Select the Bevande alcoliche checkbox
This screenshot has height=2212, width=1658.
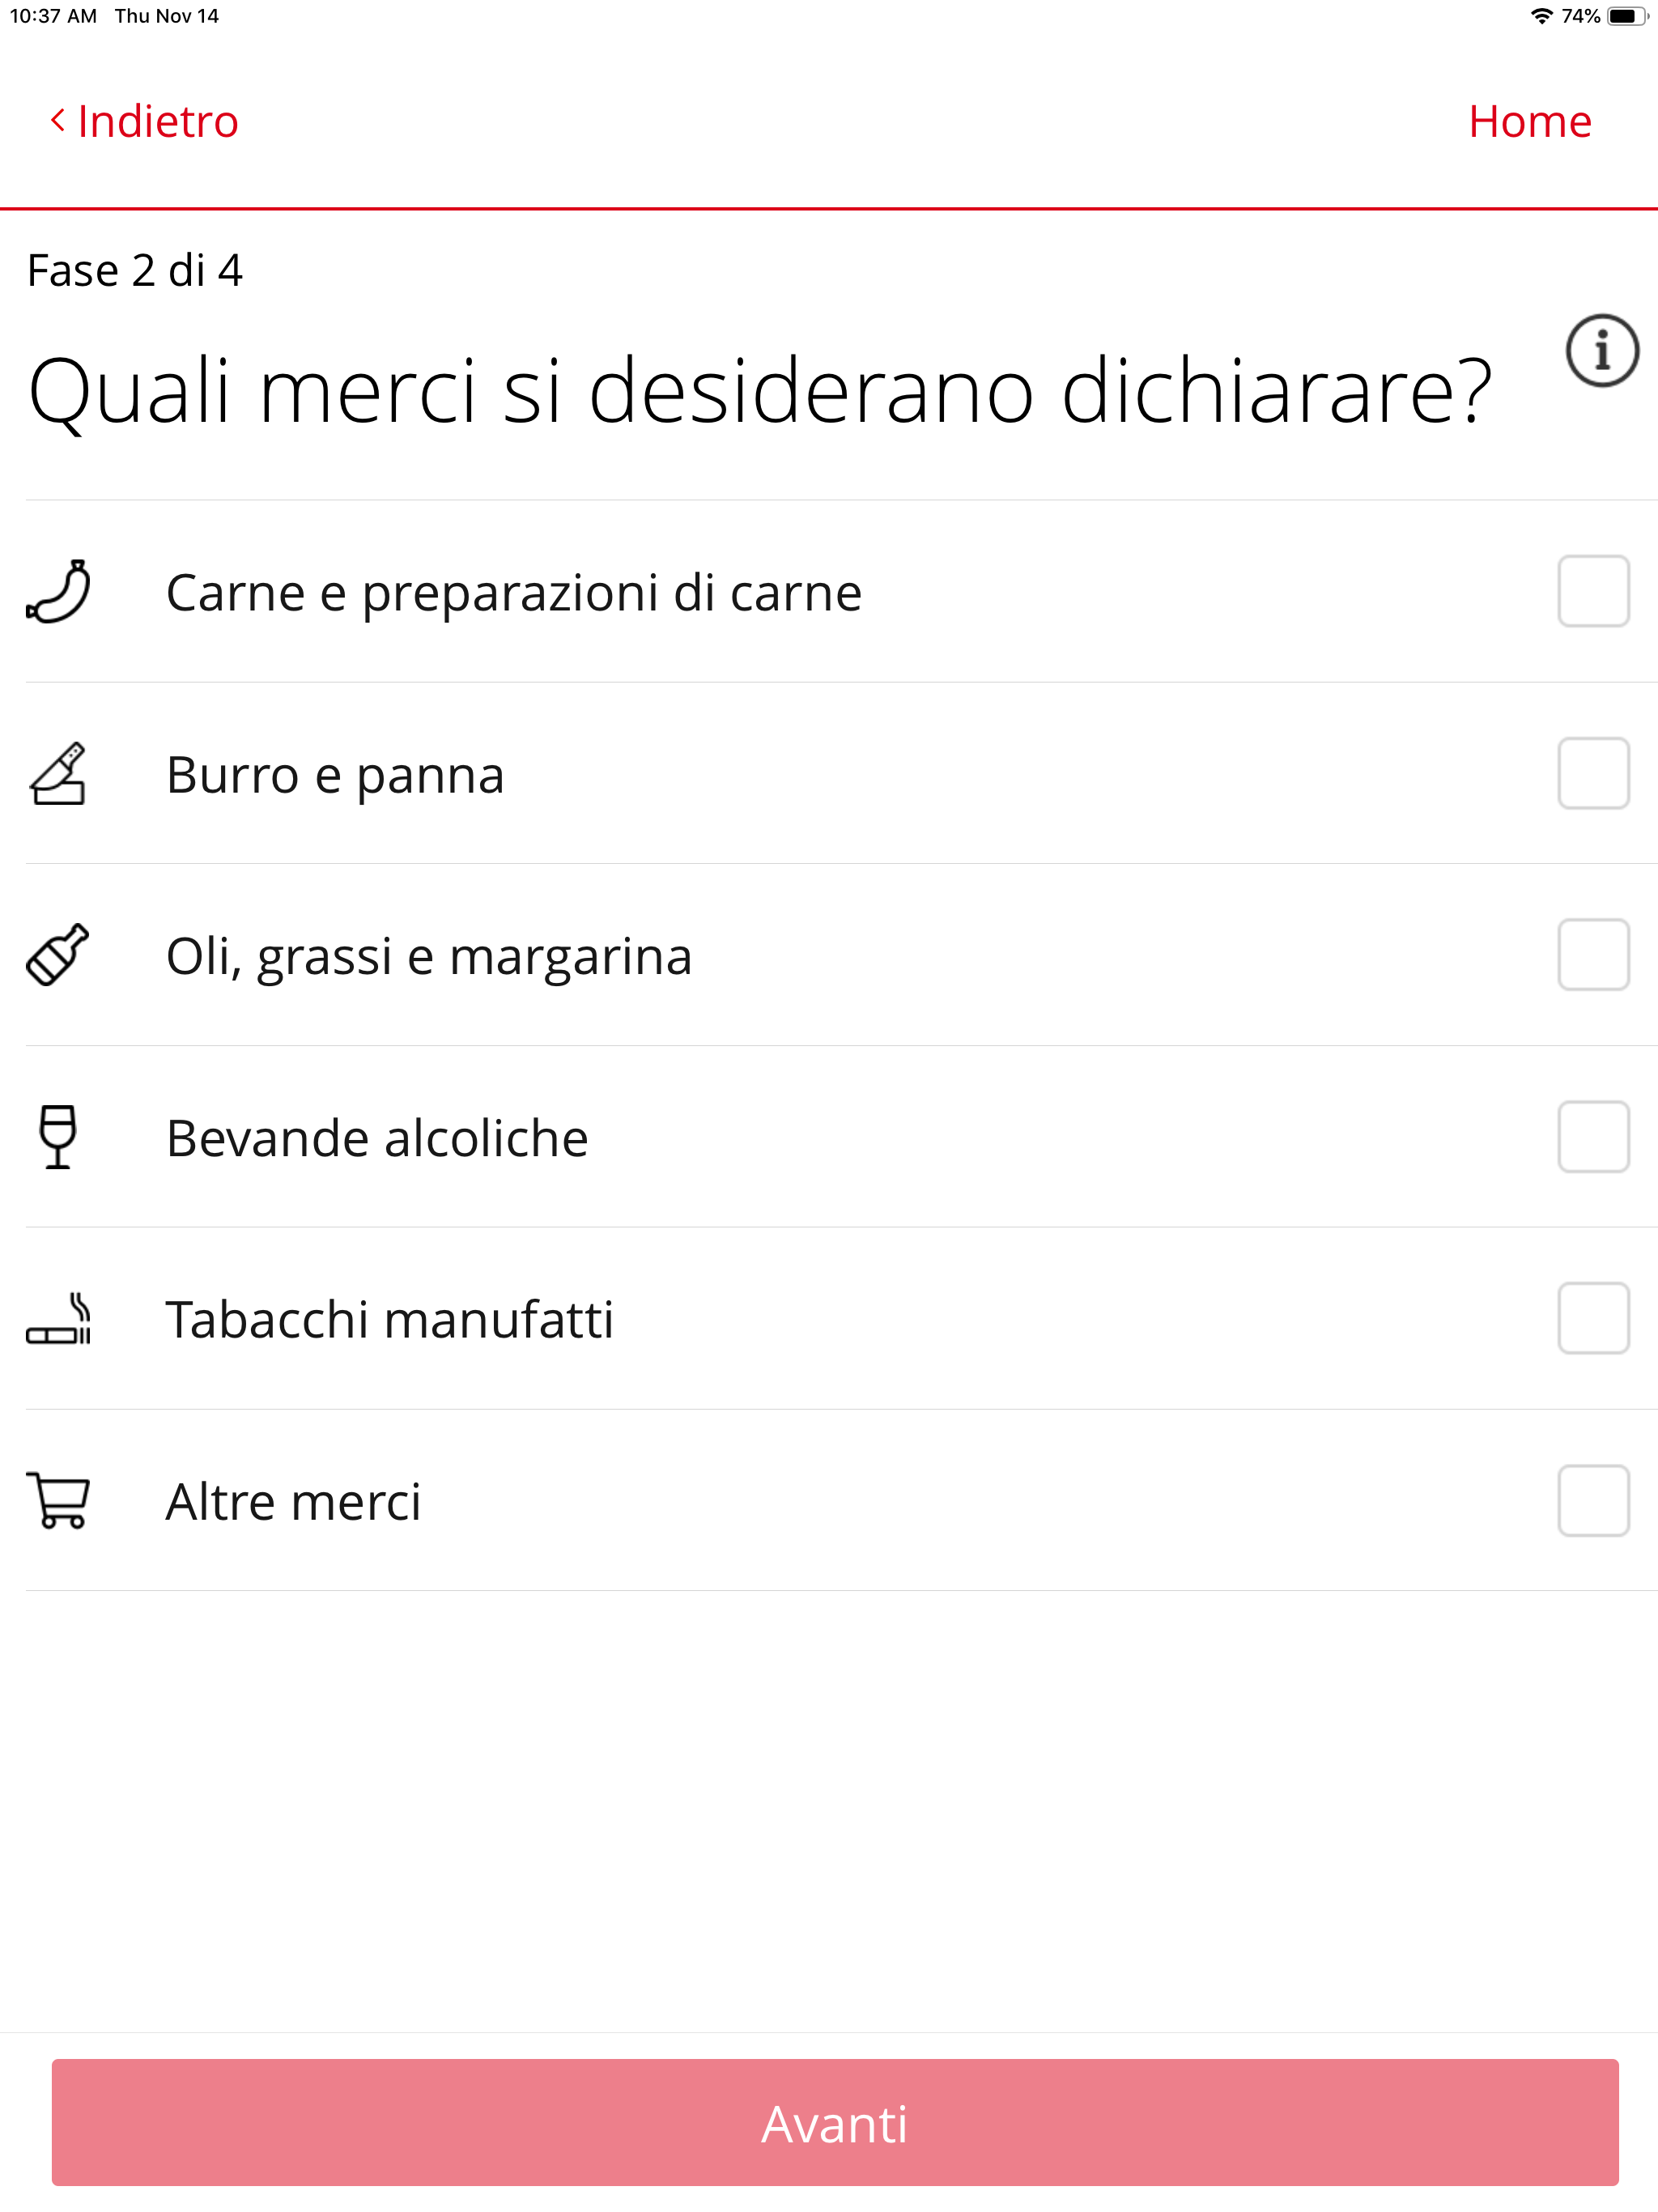click(1593, 1137)
